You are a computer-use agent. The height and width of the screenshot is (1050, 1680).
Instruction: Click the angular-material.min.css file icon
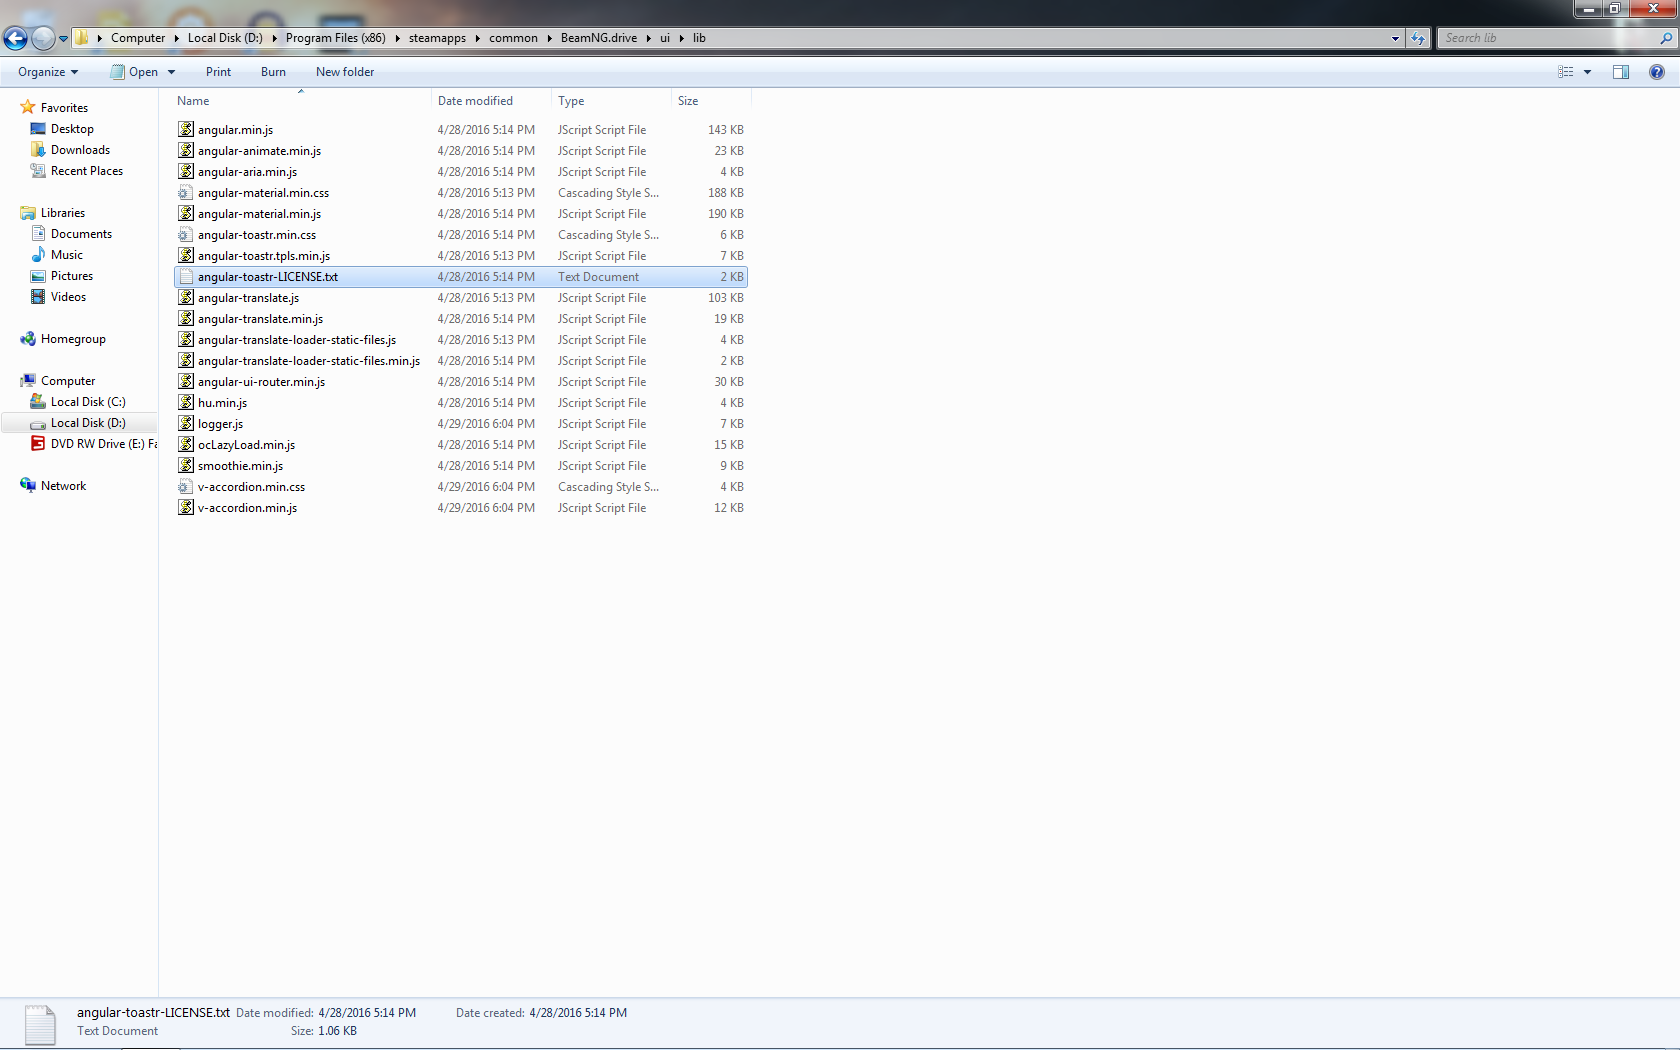[186, 192]
